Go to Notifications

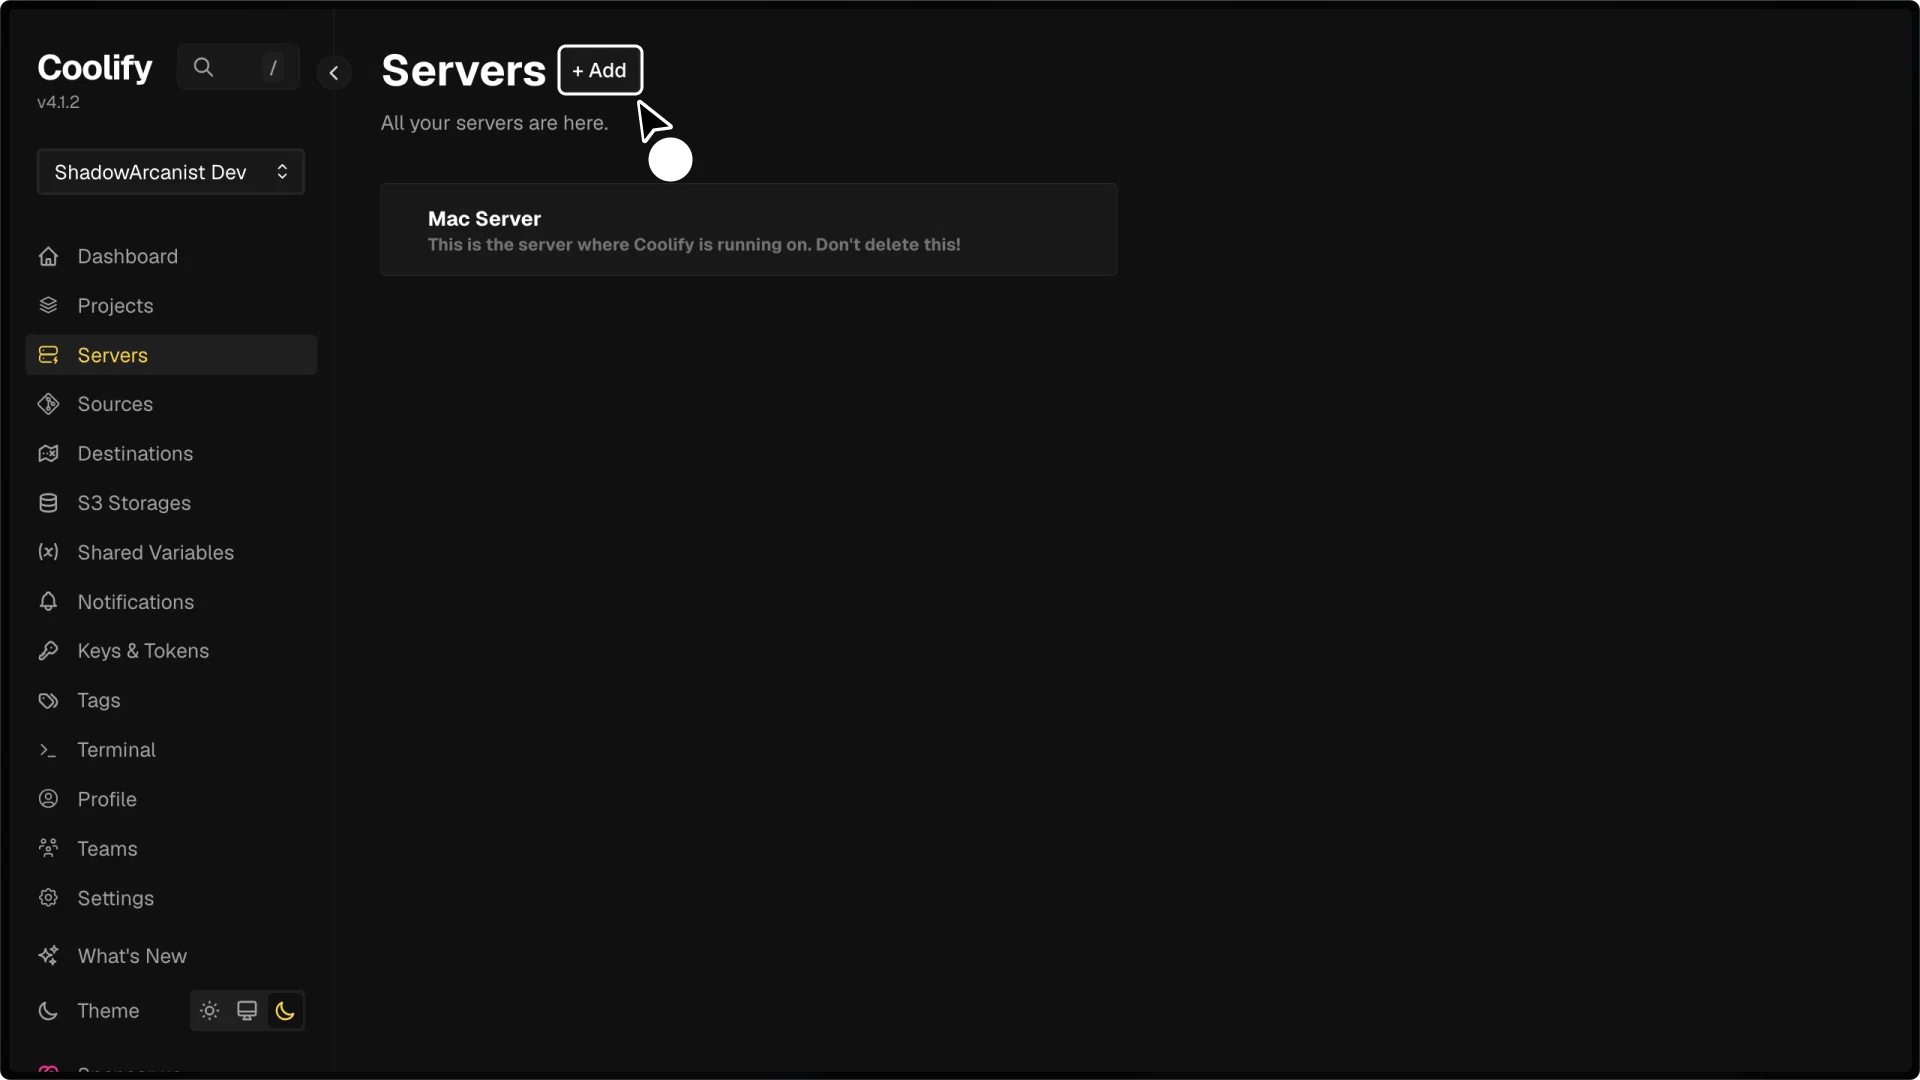171,602
